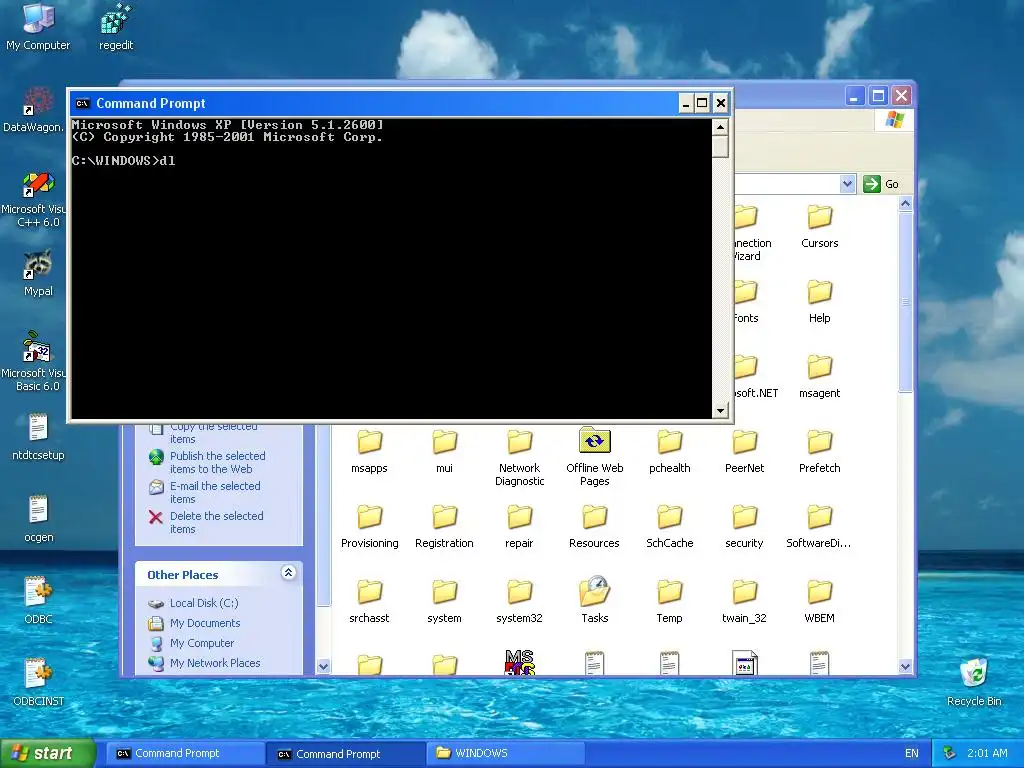This screenshot has width=1024, height=768.
Task: Click task pane scroll down arrow
Action: (x=323, y=667)
